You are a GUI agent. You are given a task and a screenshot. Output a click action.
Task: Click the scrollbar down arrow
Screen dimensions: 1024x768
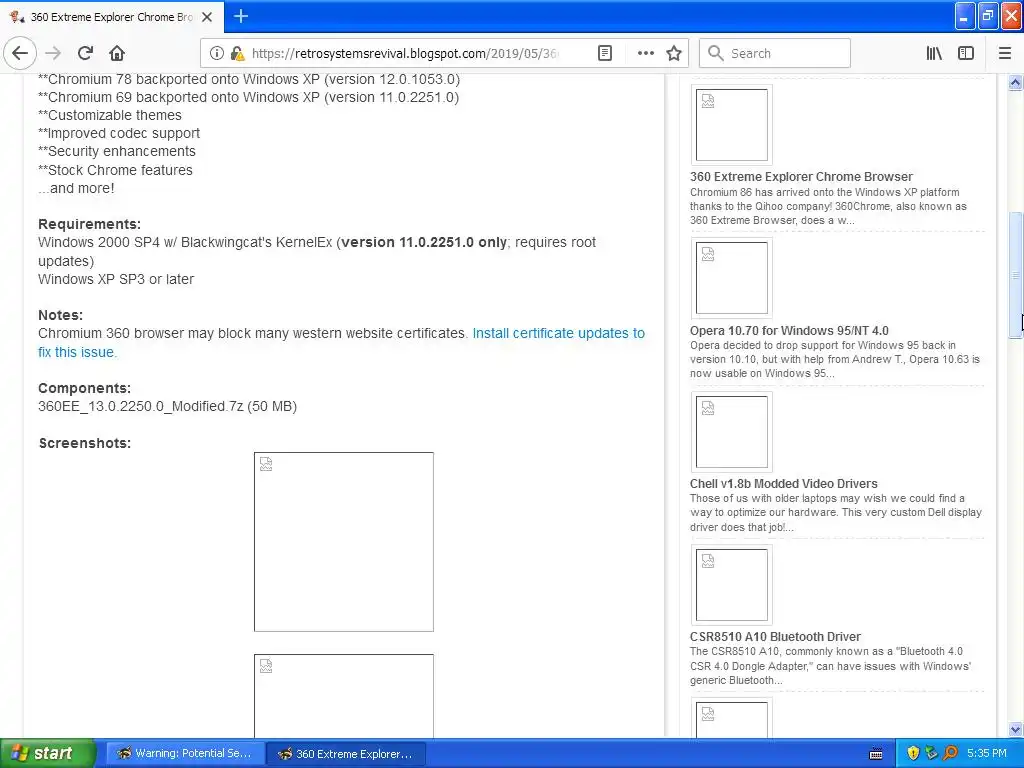pyautogui.click(x=1015, y=729)
